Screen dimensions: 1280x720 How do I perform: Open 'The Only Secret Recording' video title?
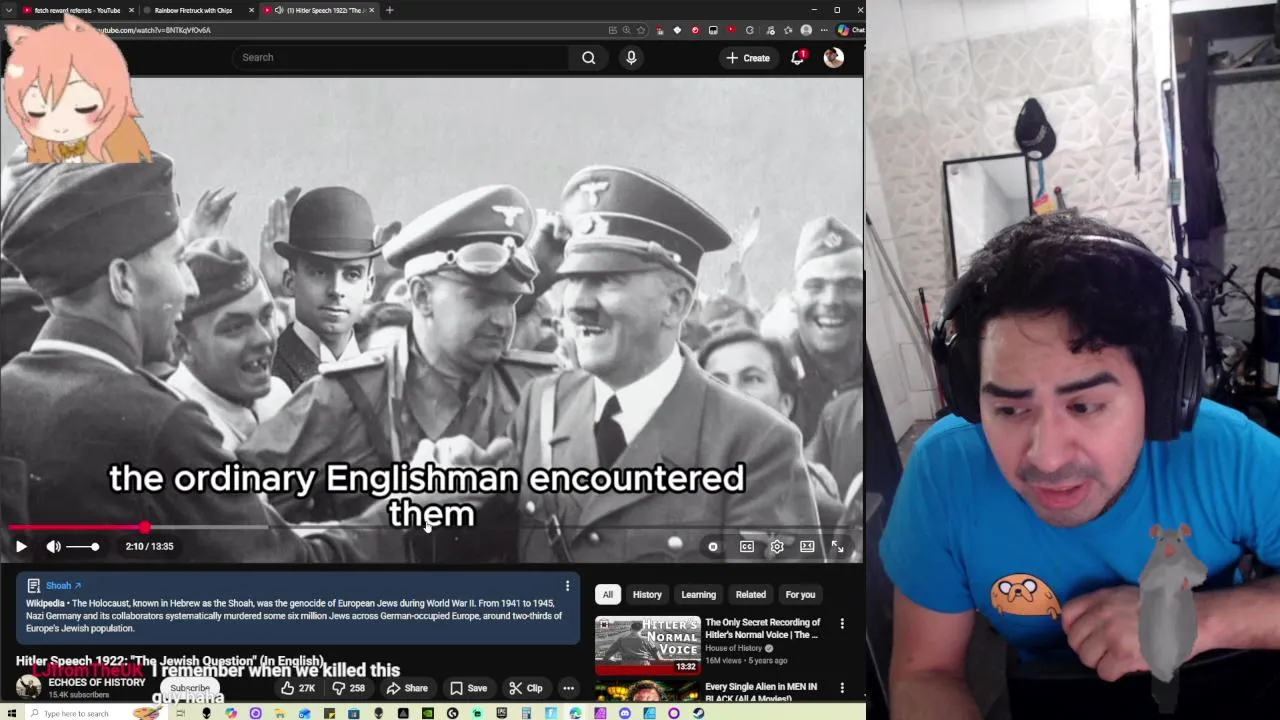[763, 628]
